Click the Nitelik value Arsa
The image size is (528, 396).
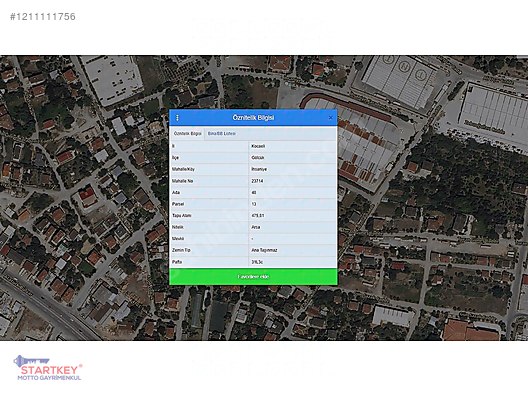(256, 227)
